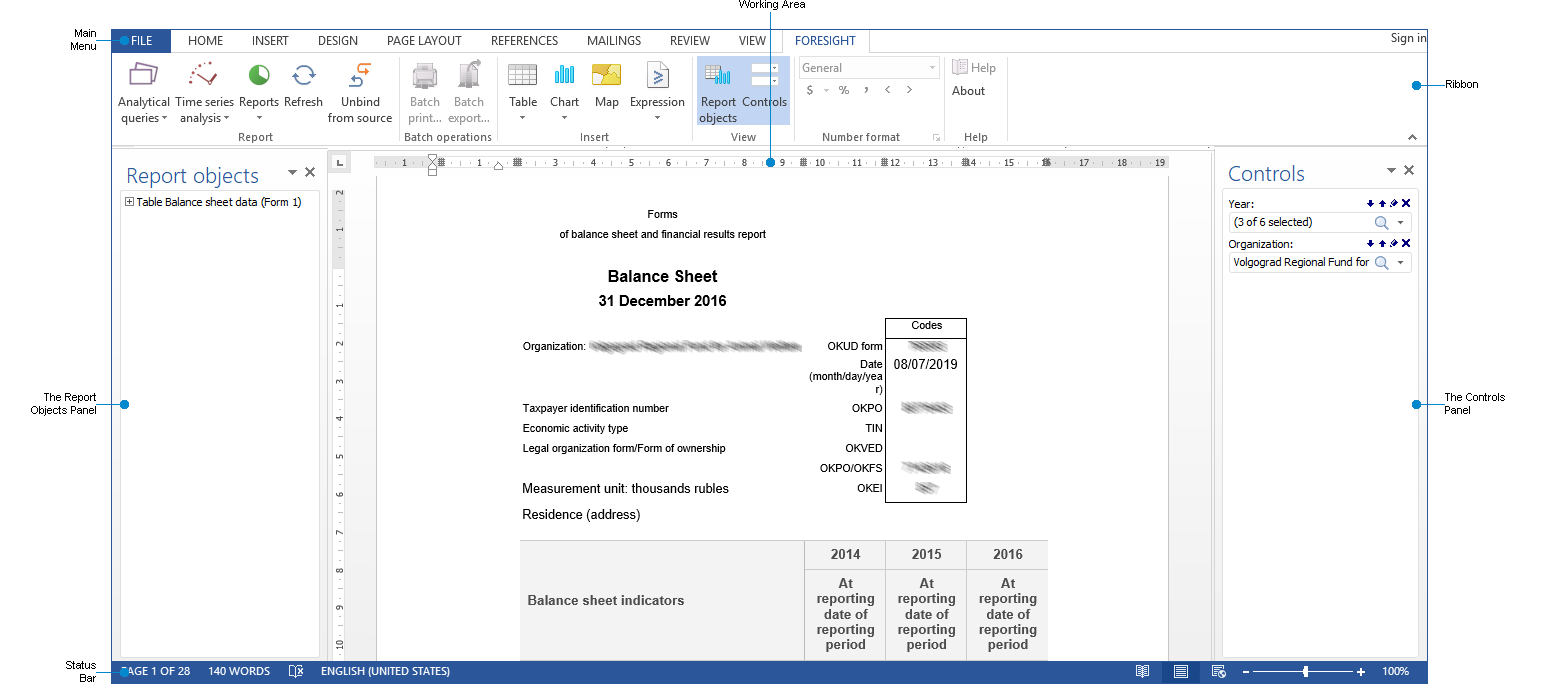1542x684 pixels.
Task: Insert a Map object
Action: 606,90
